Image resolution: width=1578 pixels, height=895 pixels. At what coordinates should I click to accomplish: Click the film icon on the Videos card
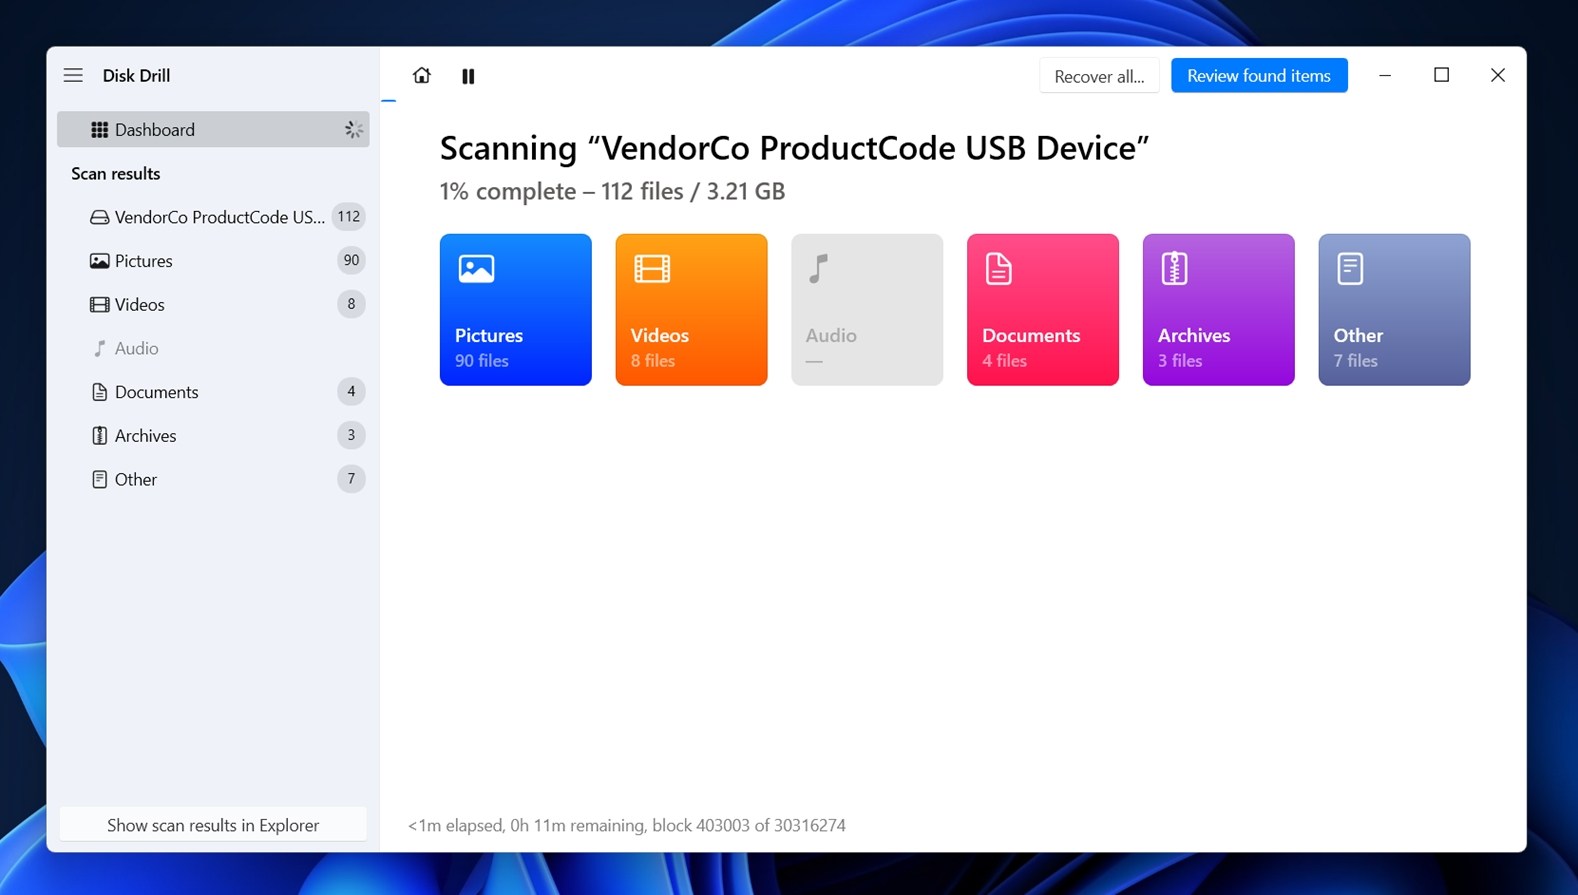coord(652,268)
